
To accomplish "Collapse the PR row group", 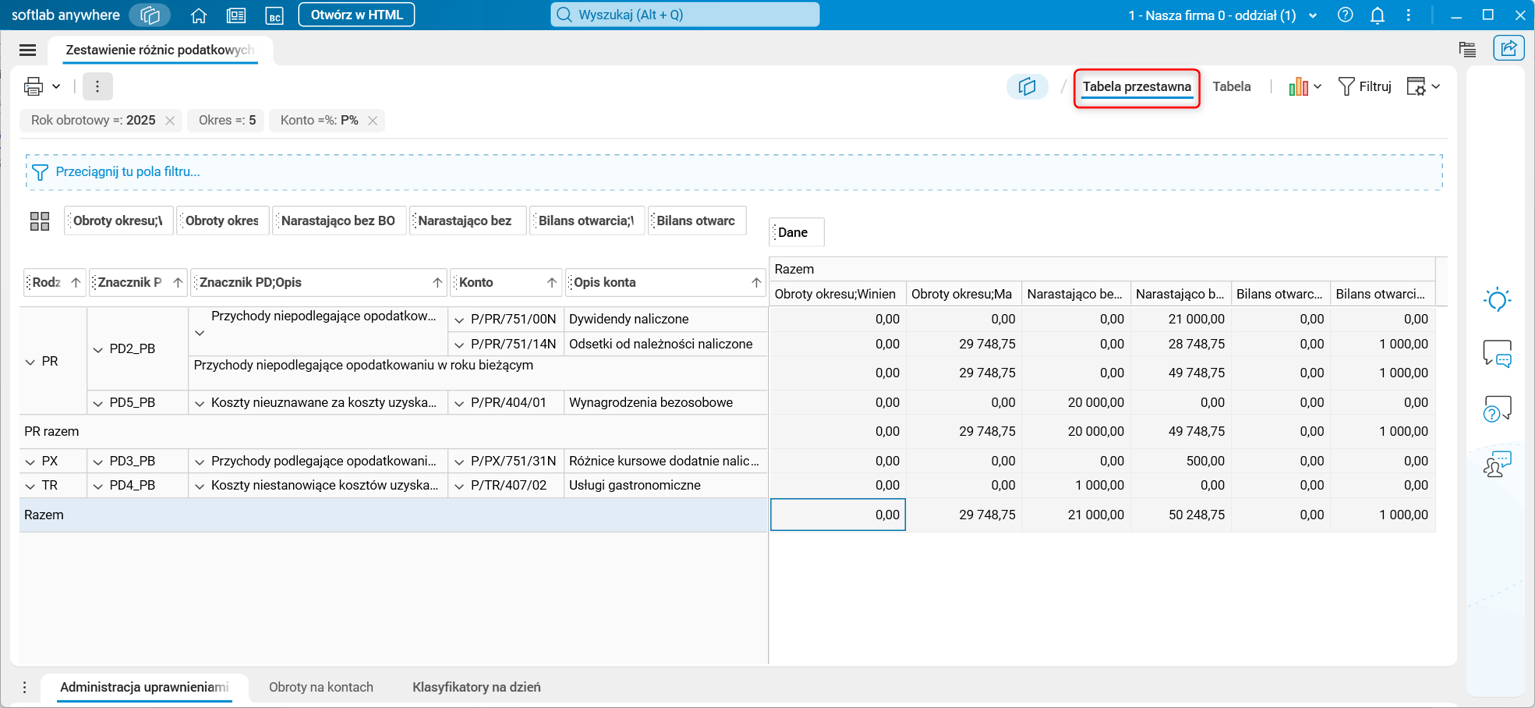I will click(x=30, y=362).
